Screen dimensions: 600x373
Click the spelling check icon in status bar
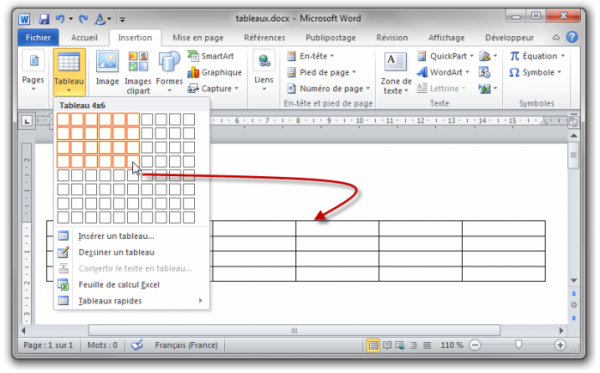[x=137, y=345]
